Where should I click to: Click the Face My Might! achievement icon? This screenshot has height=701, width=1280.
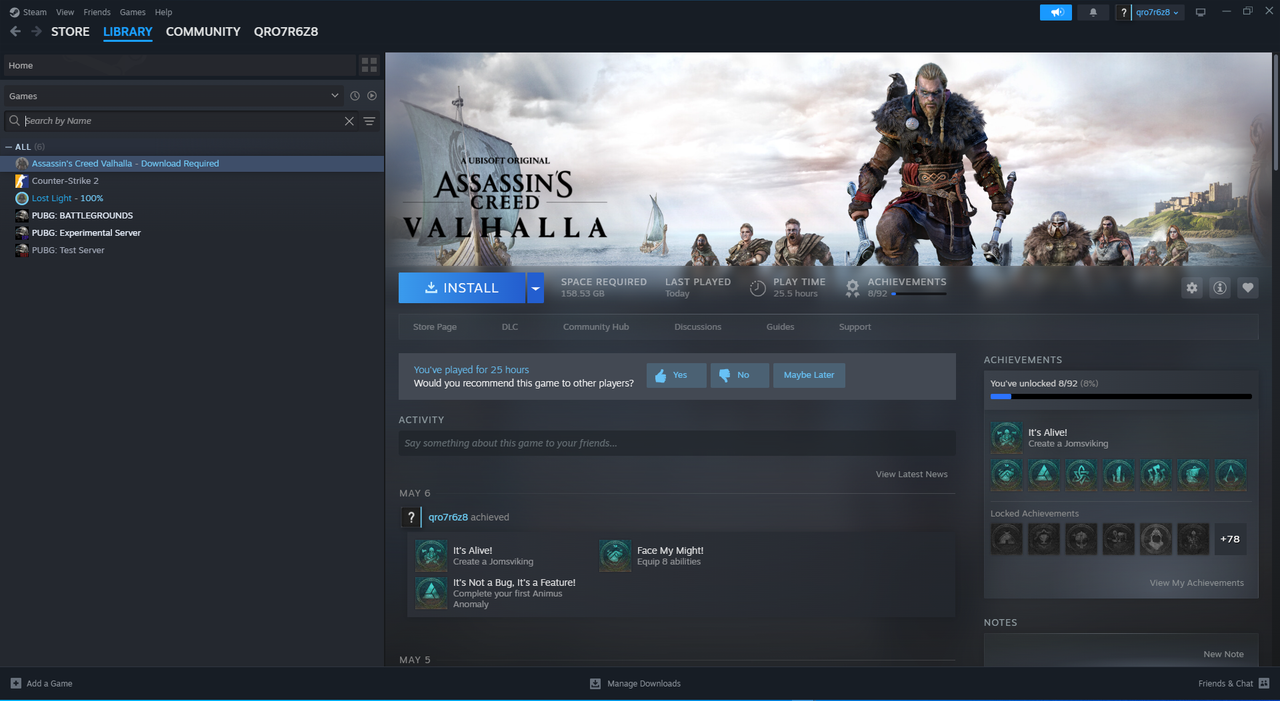tap(615, 556)
